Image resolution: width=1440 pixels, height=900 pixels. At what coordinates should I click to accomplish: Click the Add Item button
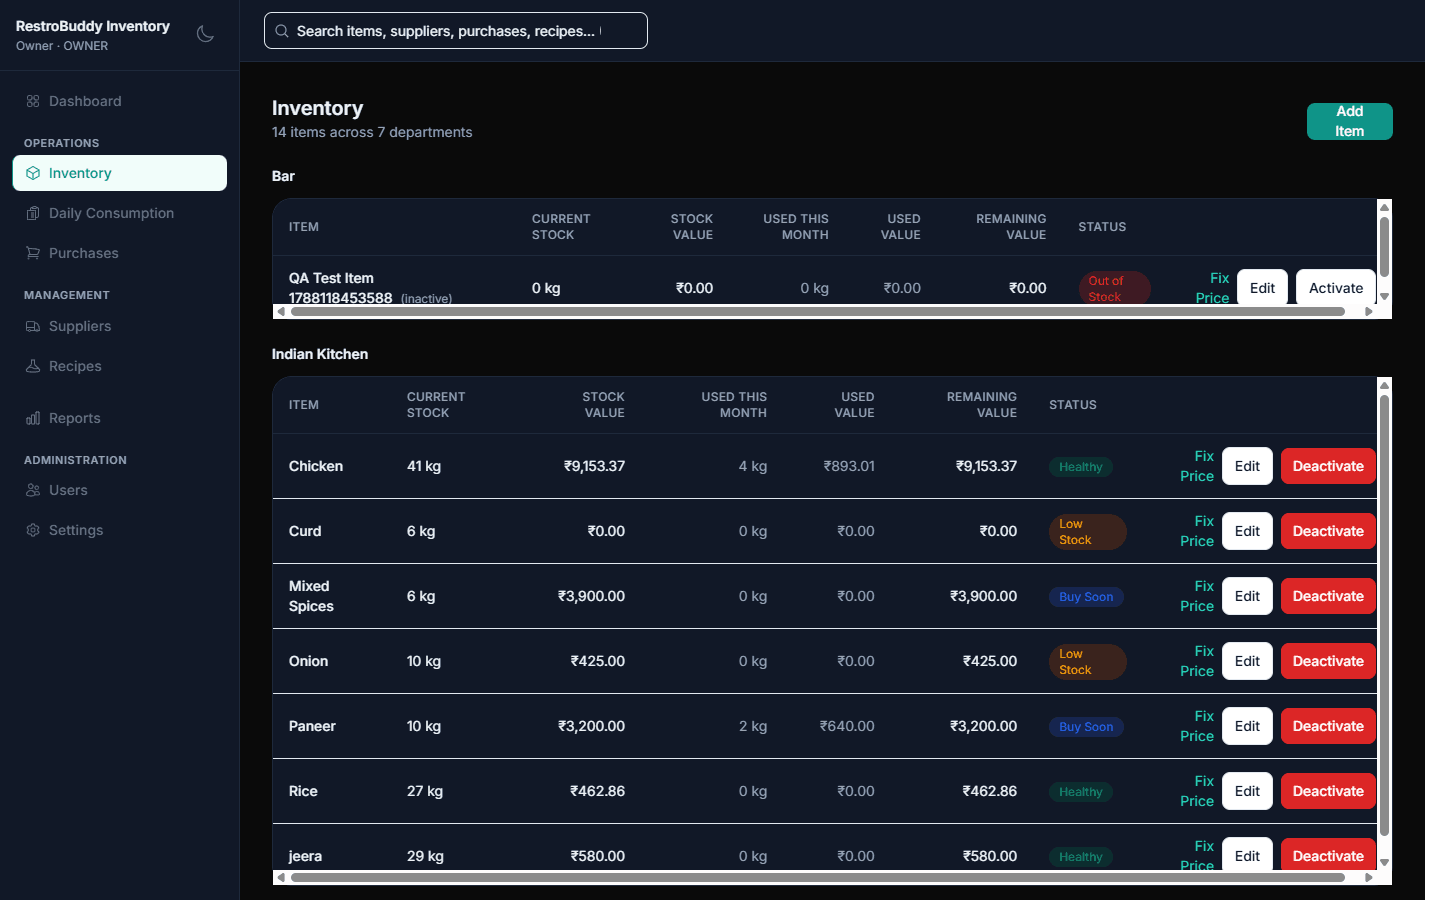coord(1349,121)
